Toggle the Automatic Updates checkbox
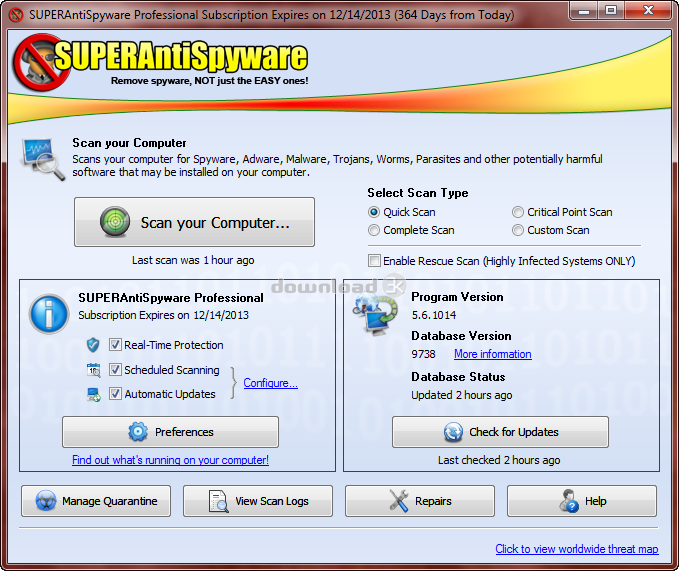Image resolution: width=679 pixels, height=571 pixels. 115,394
